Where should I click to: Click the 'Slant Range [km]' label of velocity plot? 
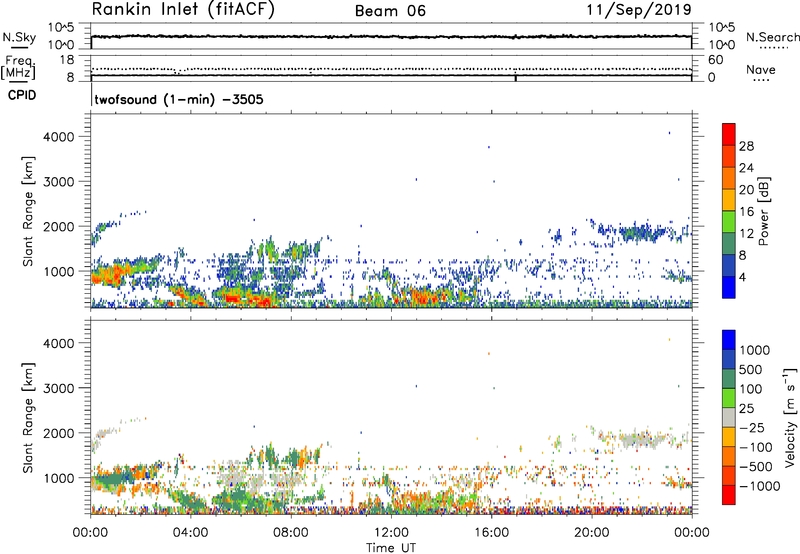click(28, 417)
